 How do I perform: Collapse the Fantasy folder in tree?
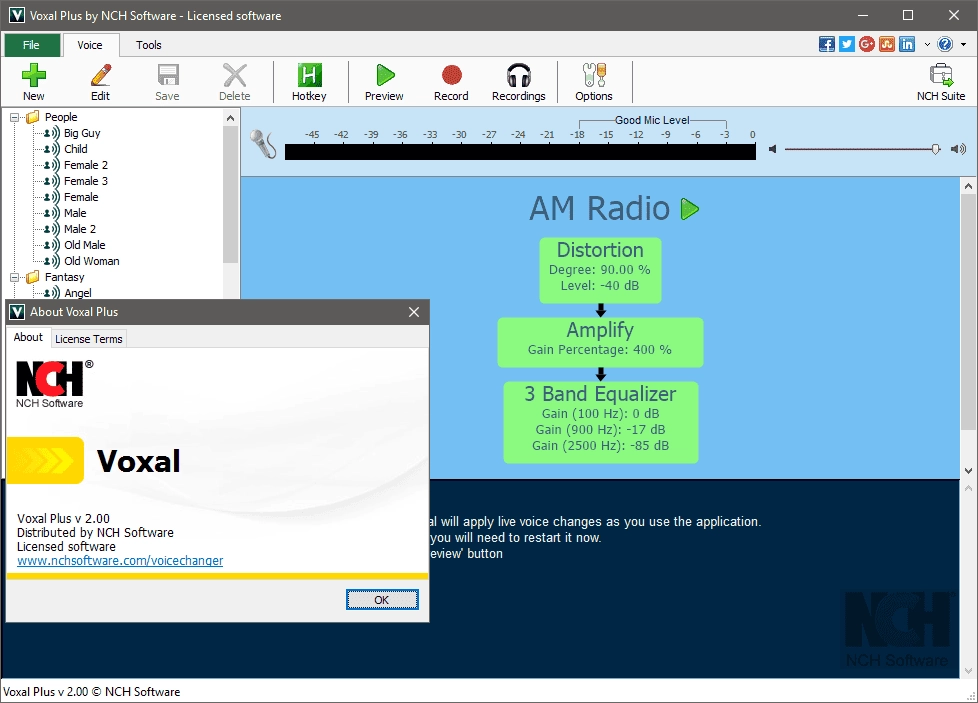(14, 277)
